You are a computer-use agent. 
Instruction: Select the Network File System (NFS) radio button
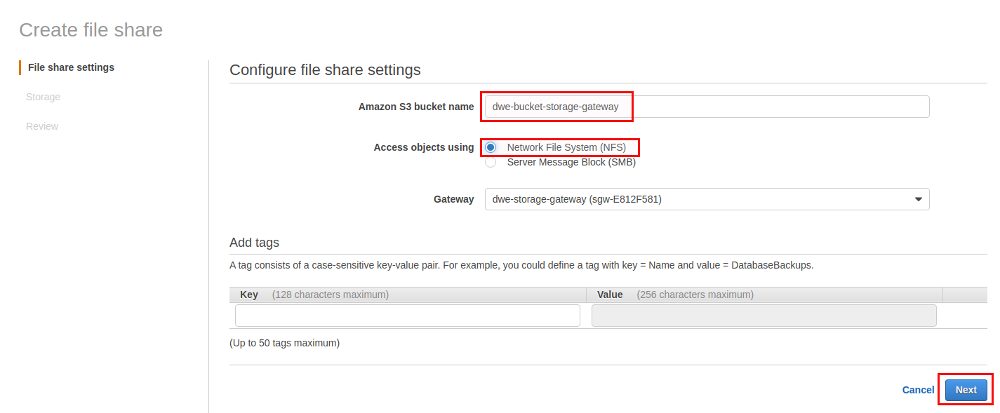coord(490,147)
